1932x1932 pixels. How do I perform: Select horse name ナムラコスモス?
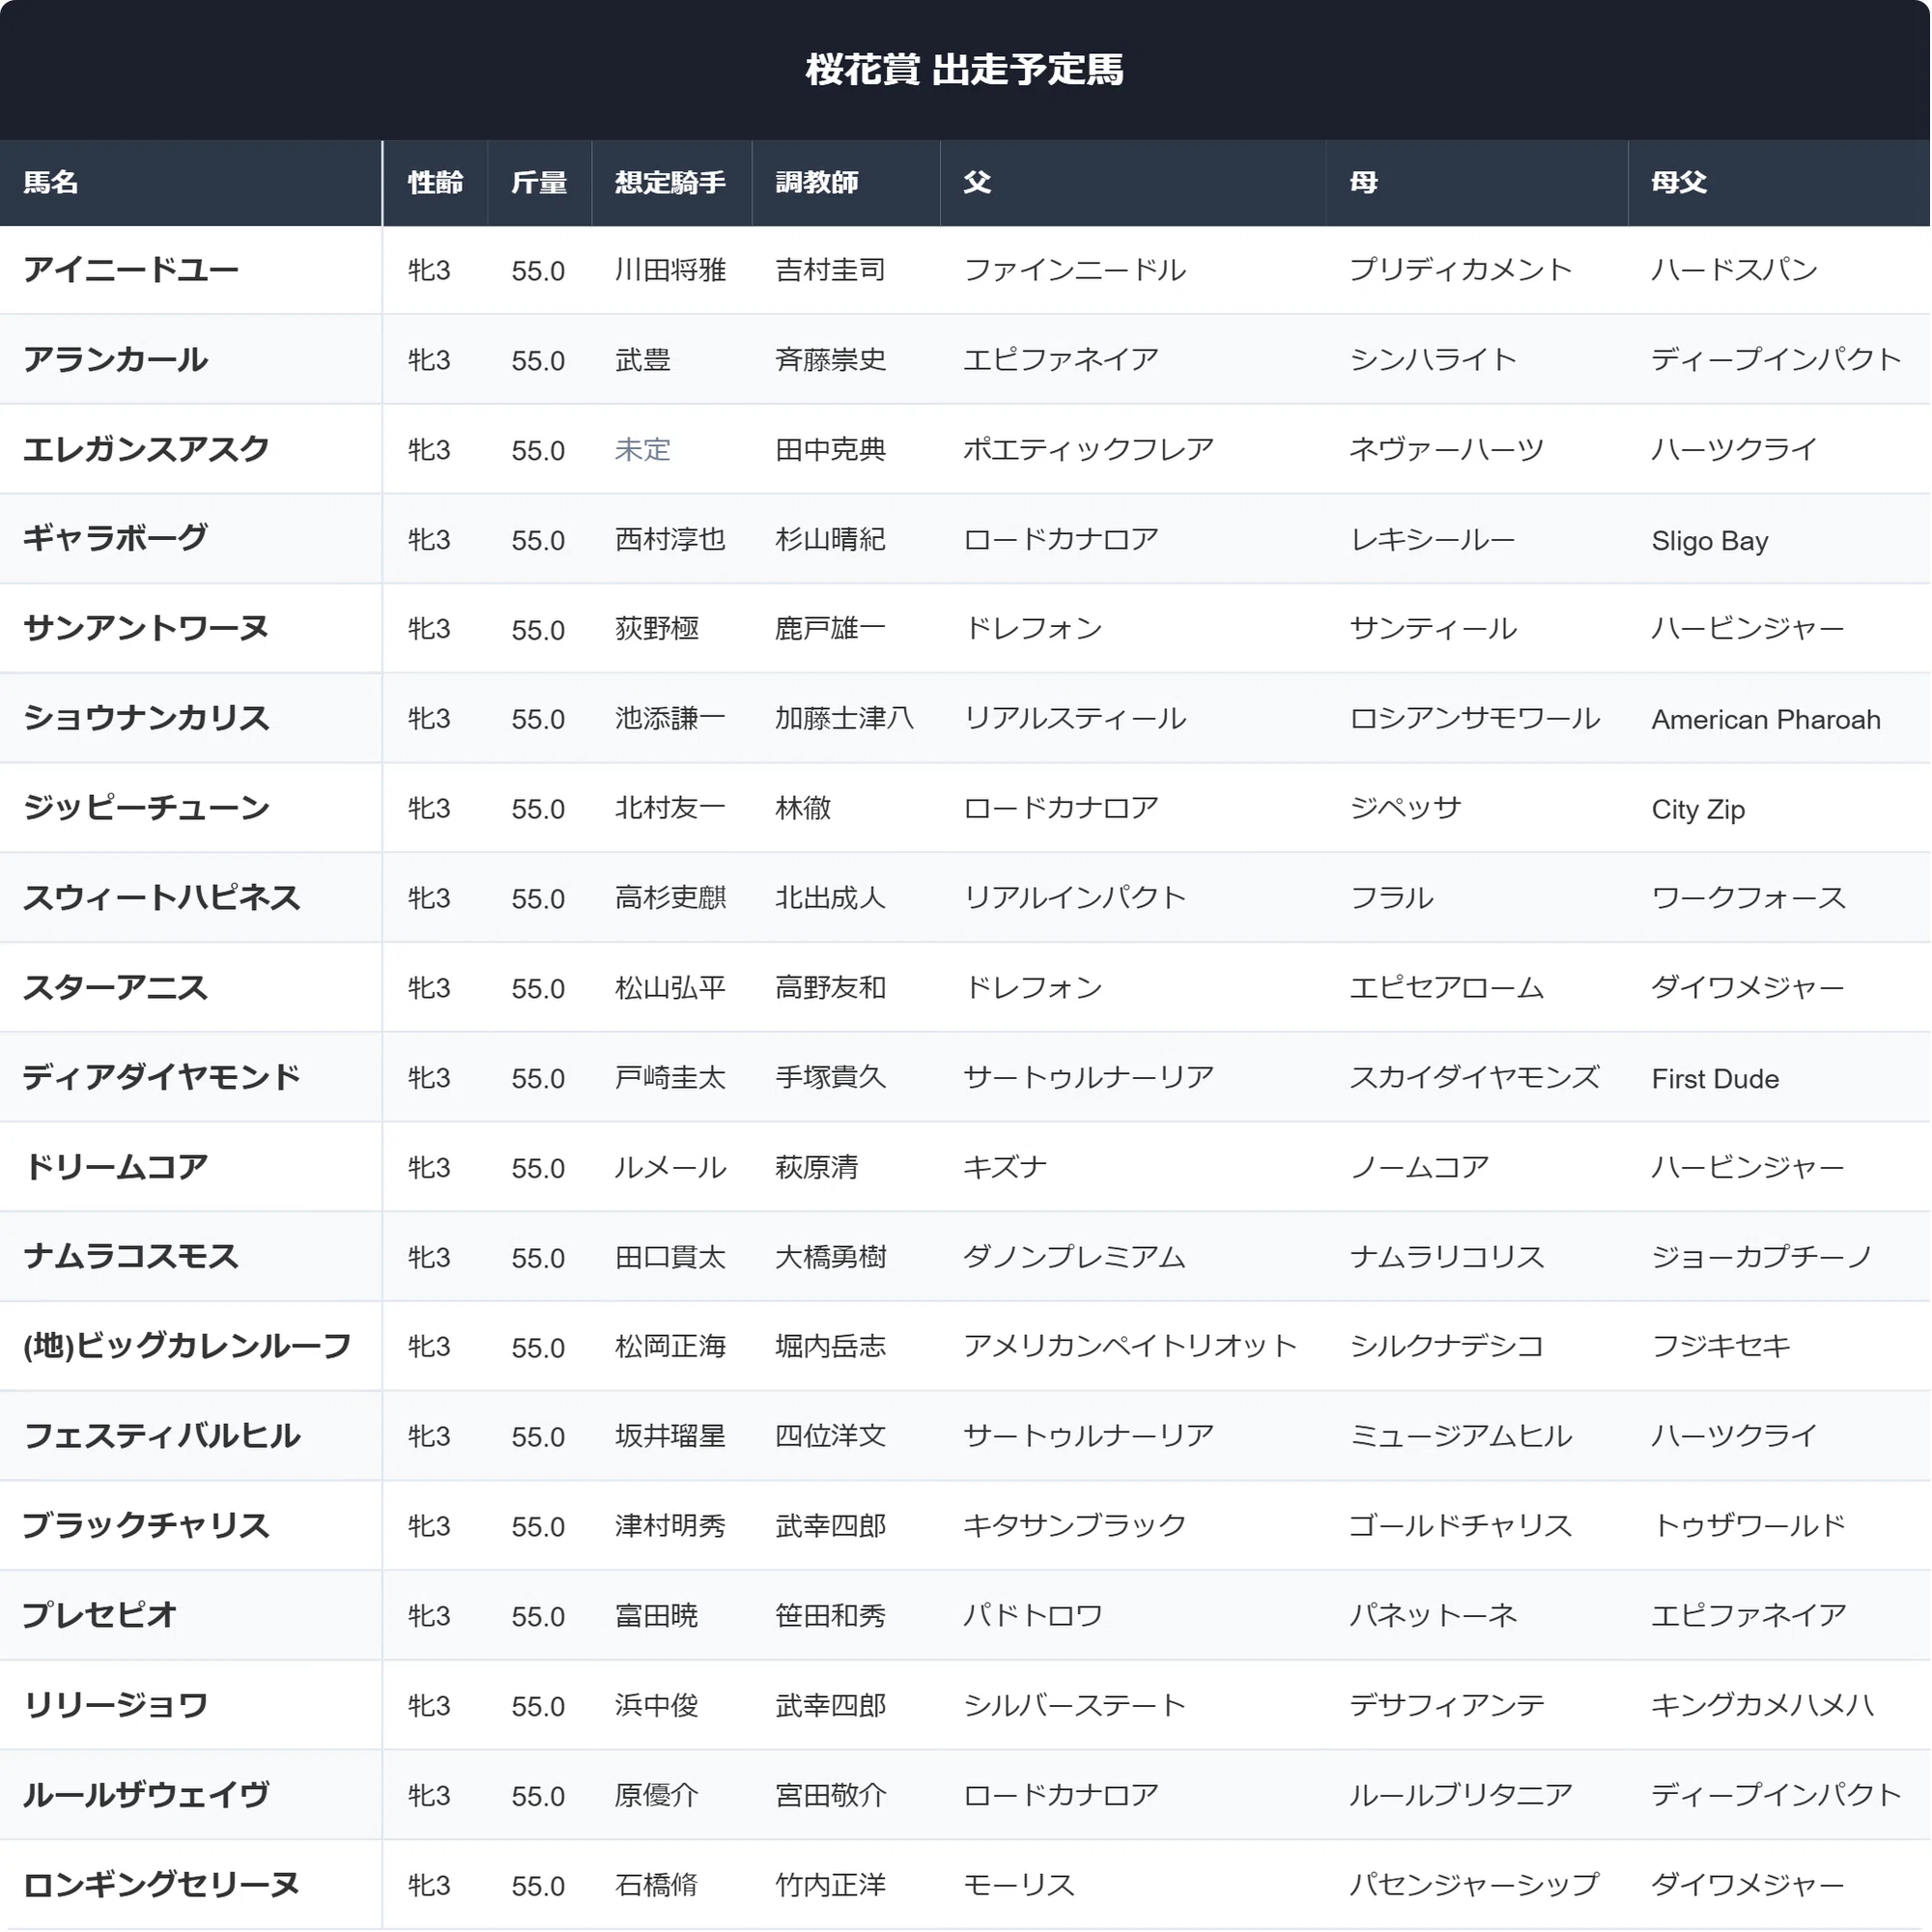131,1256
